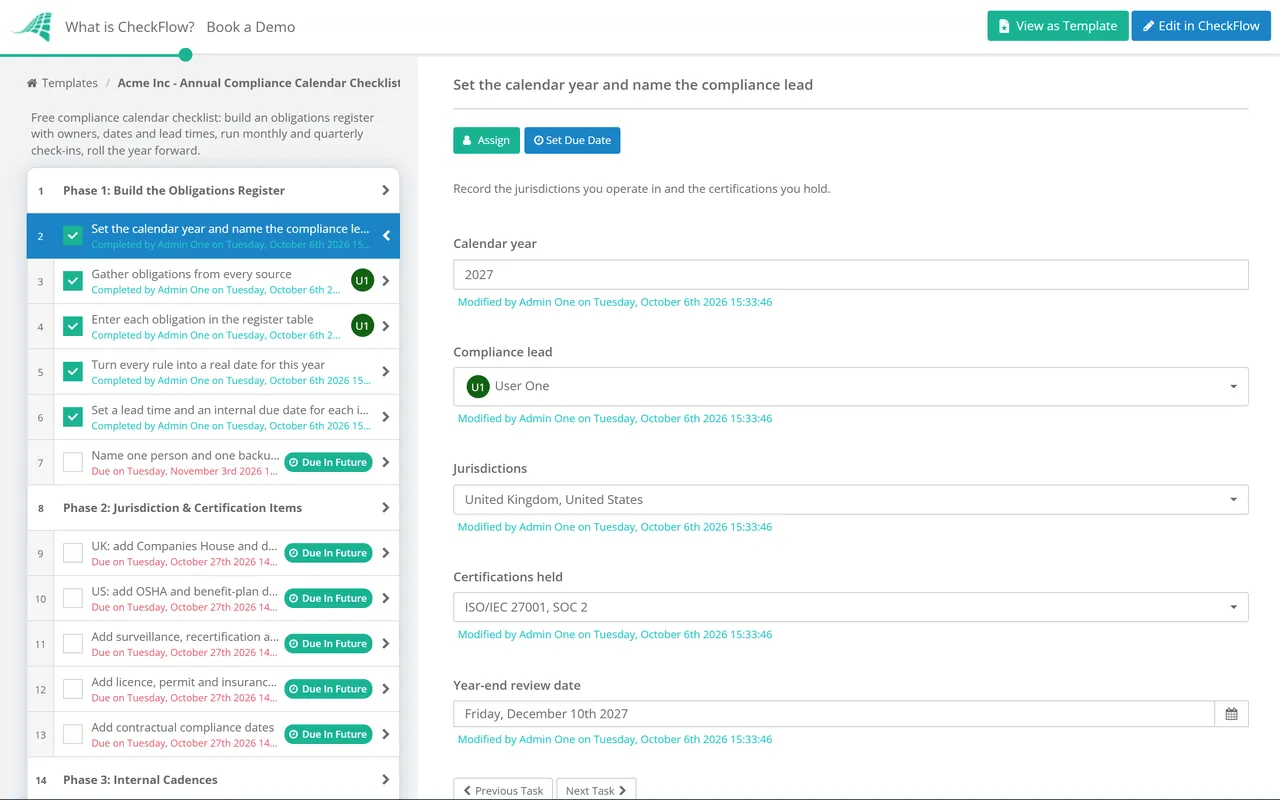This screenshot has height=800, width=1280.
Task: Go to Next Task
Action: tap(596, 790)
